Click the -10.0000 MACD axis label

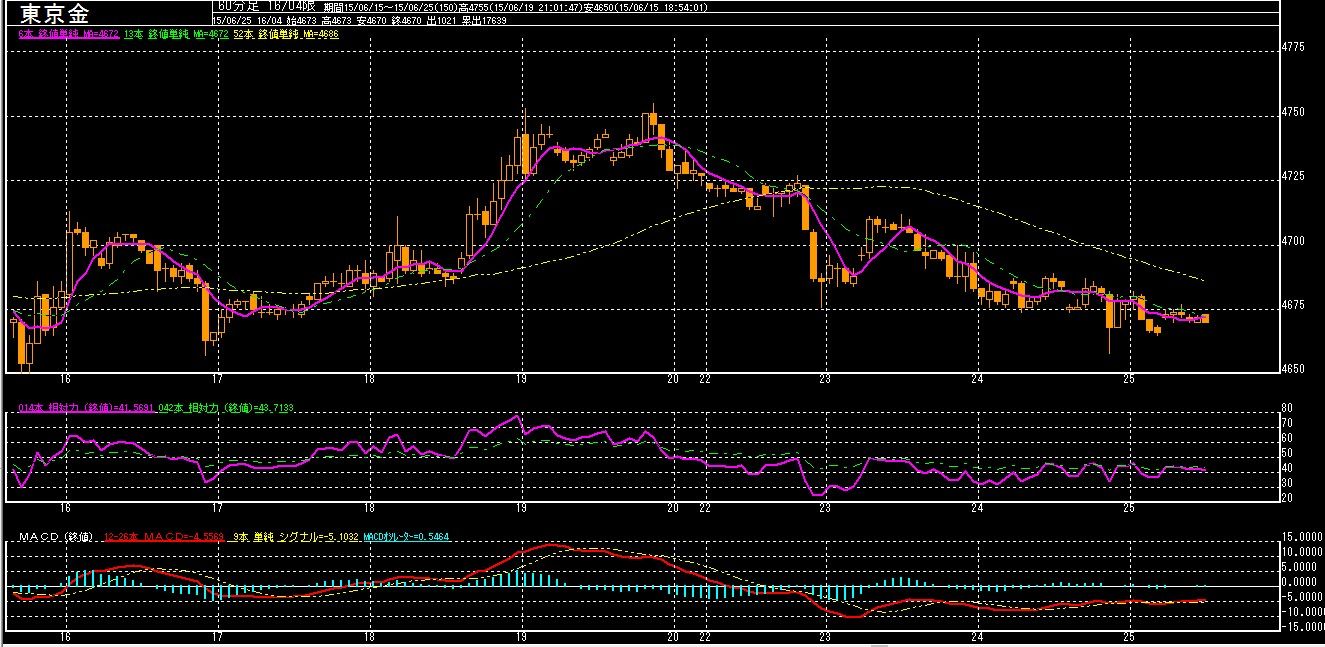[x=1302, y=611]
